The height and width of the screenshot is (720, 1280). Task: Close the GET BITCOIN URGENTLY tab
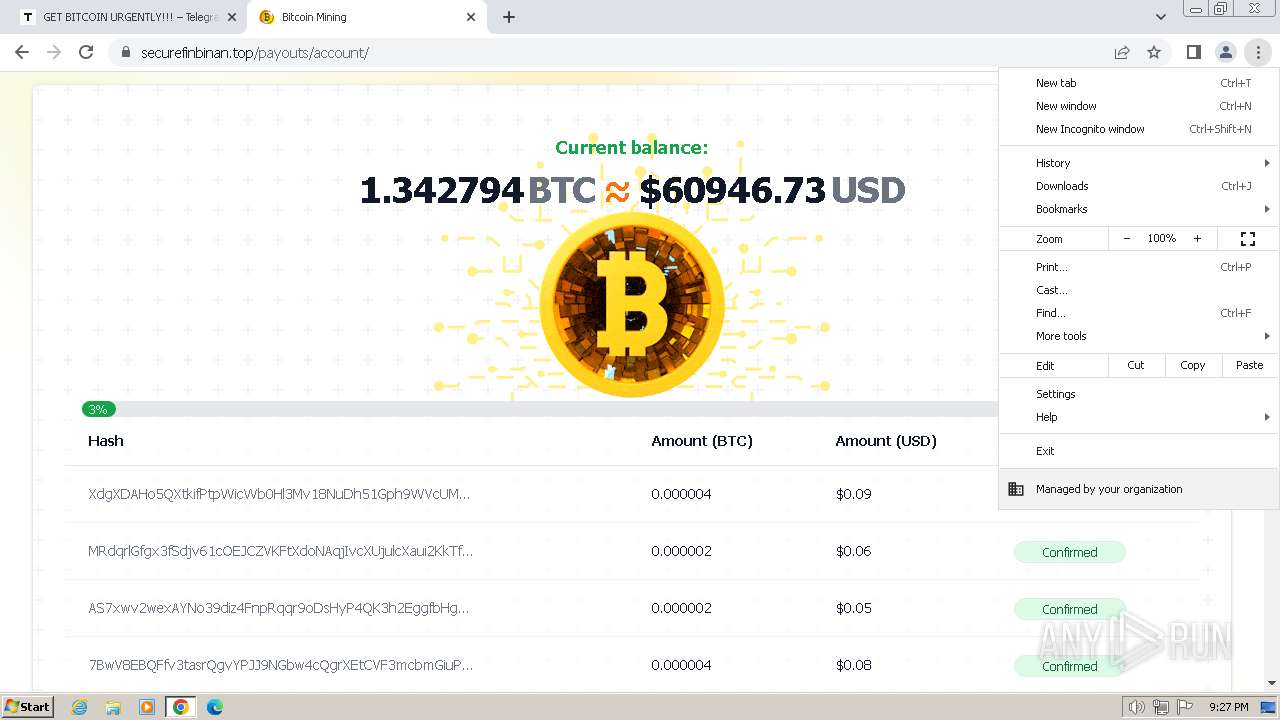pyautogui.click(x=232, y=17)
